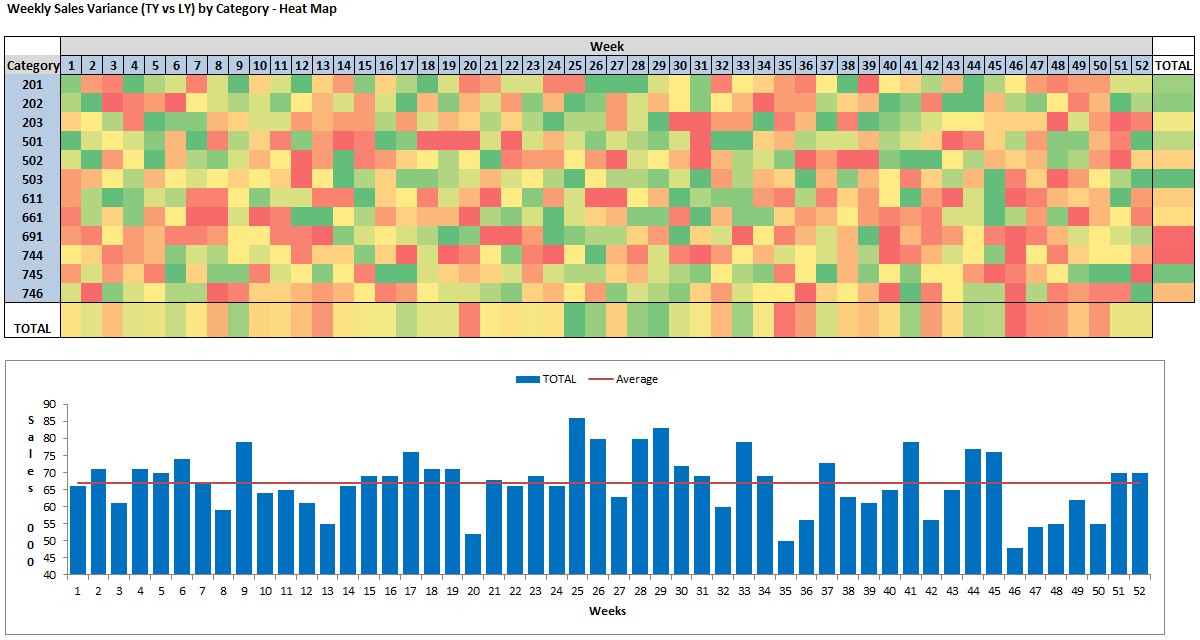The height and width of the screenshot is (640, 1200).
Task: Select category 503 row label
Action: 32,179
